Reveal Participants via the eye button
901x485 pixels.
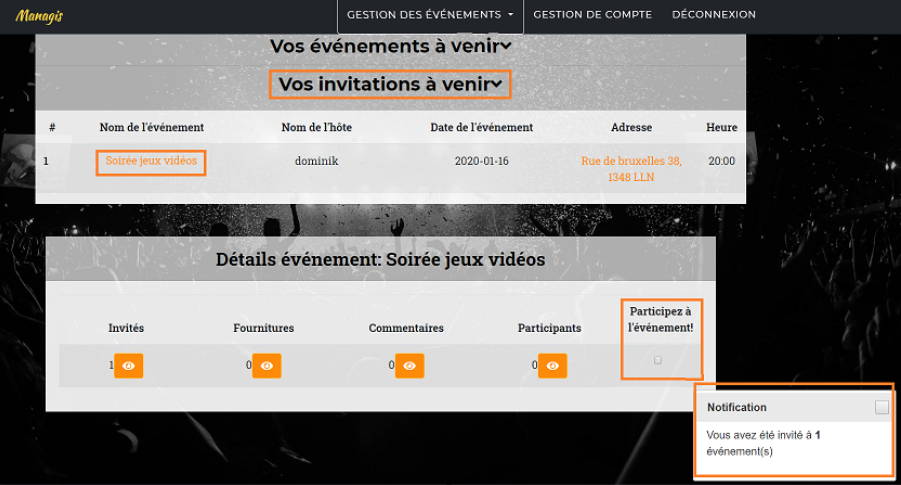point(553,366)
